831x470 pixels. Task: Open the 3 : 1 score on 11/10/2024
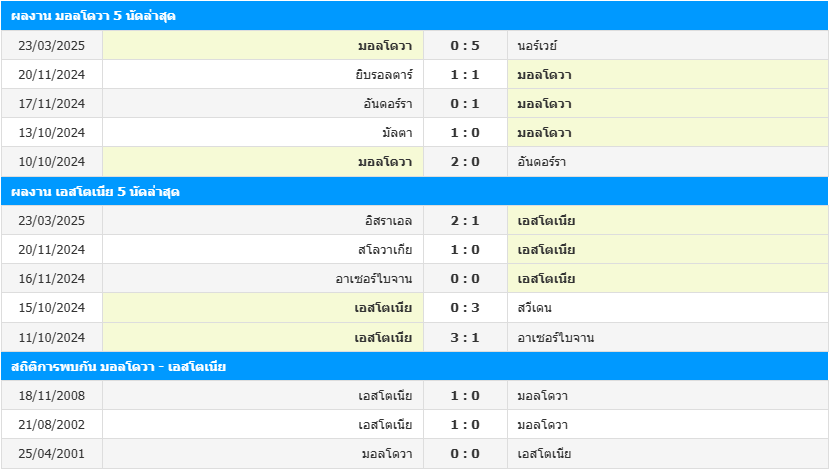465,338
